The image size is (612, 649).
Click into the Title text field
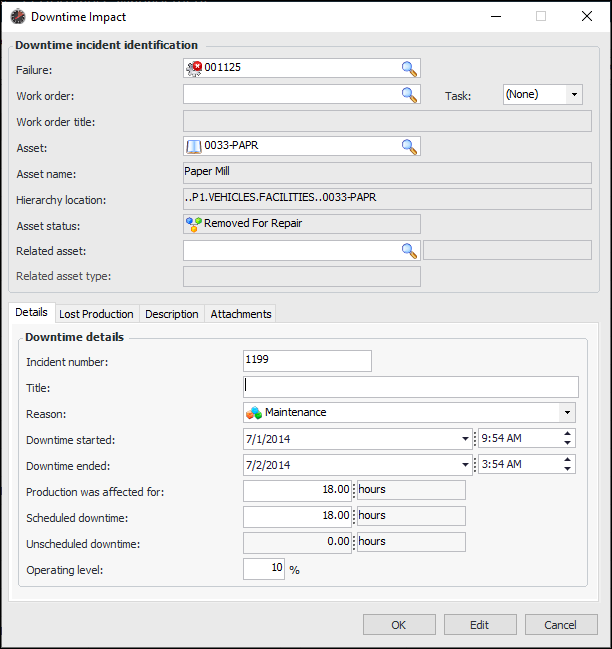410,387
